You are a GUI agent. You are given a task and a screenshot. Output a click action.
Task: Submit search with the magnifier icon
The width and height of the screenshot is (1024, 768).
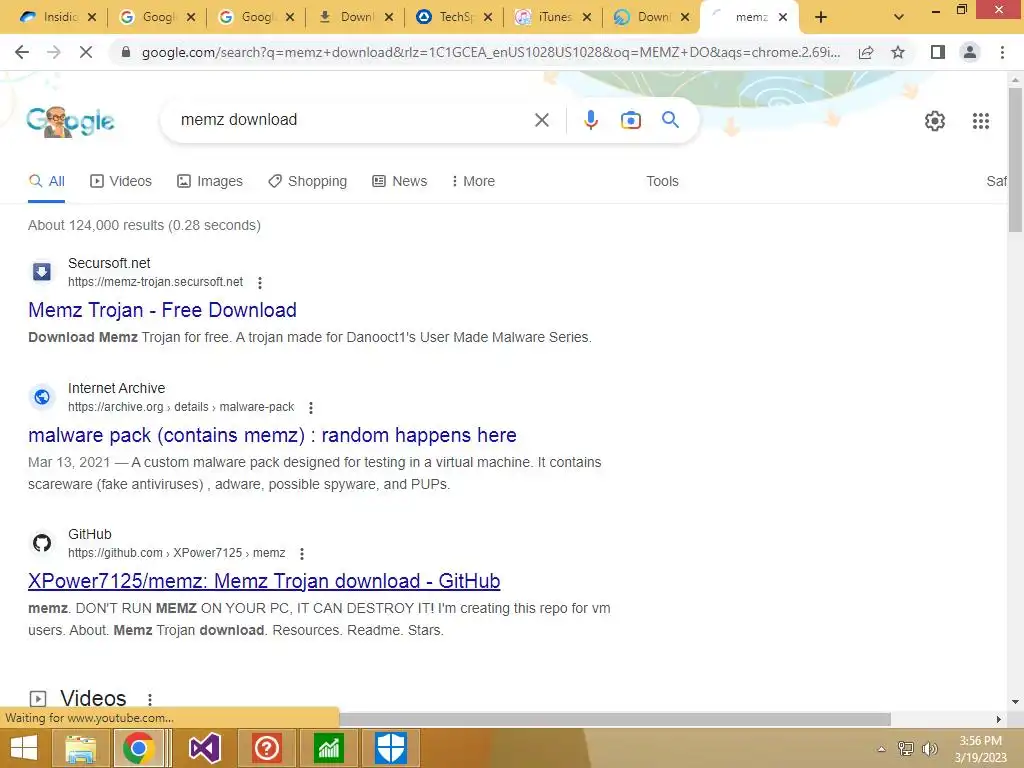(x=670, y=120)
